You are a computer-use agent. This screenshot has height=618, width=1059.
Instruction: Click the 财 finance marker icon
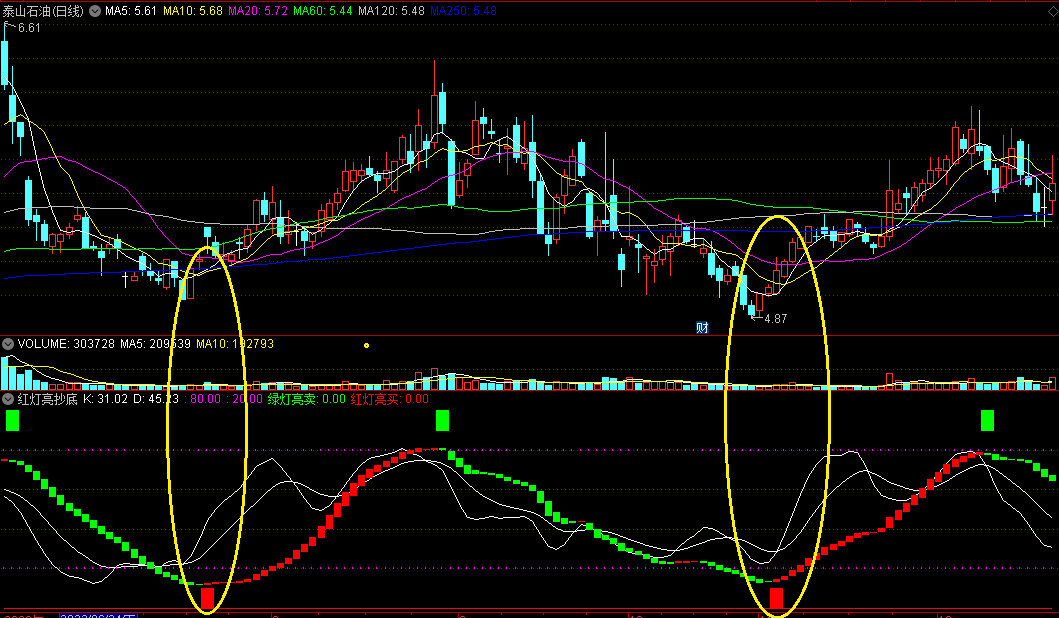coord(702,328)
